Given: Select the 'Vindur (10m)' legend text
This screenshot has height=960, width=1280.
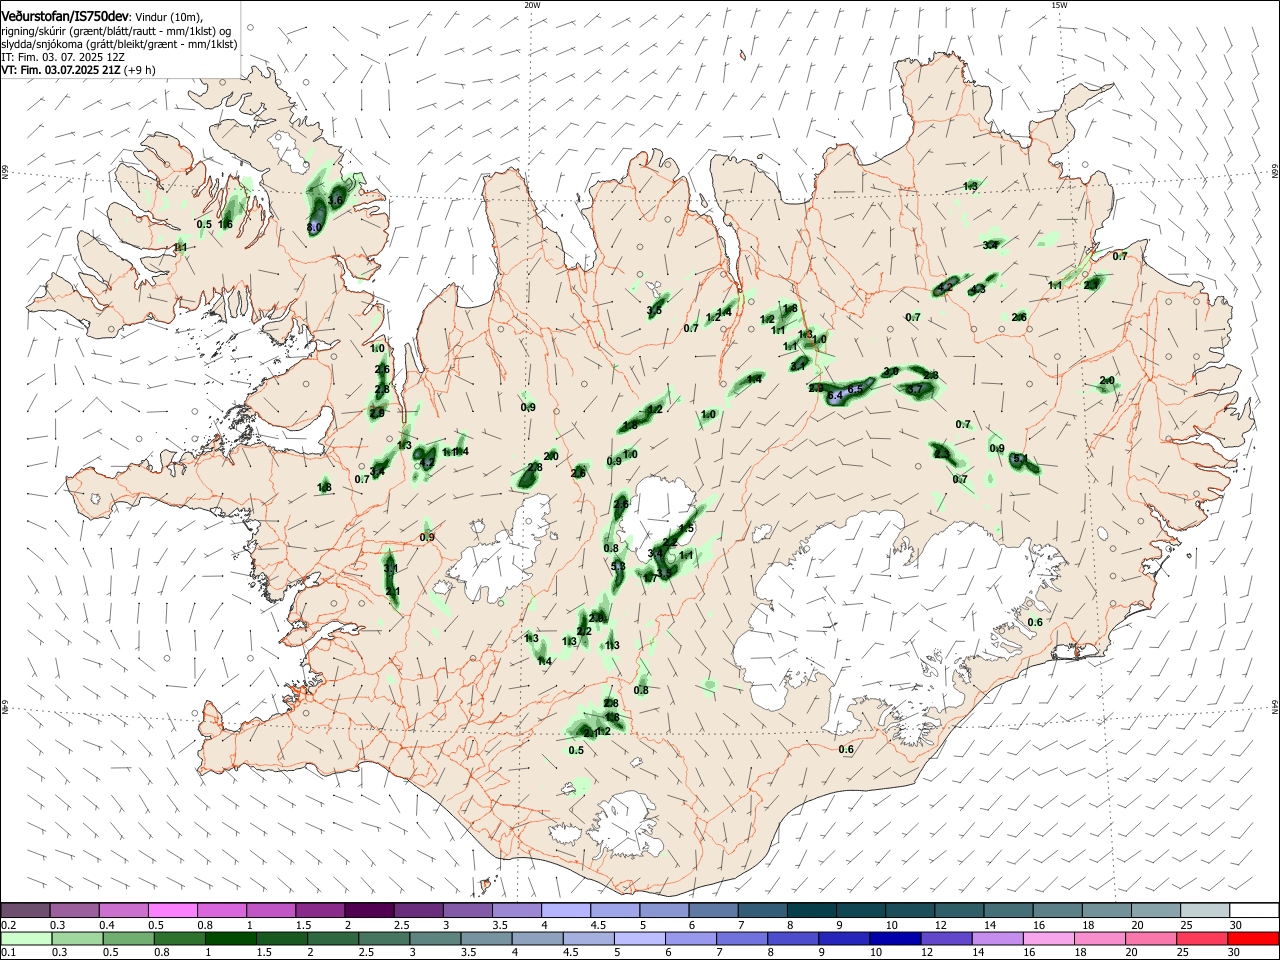Looking at the screenshot, I should coord(169,17).
